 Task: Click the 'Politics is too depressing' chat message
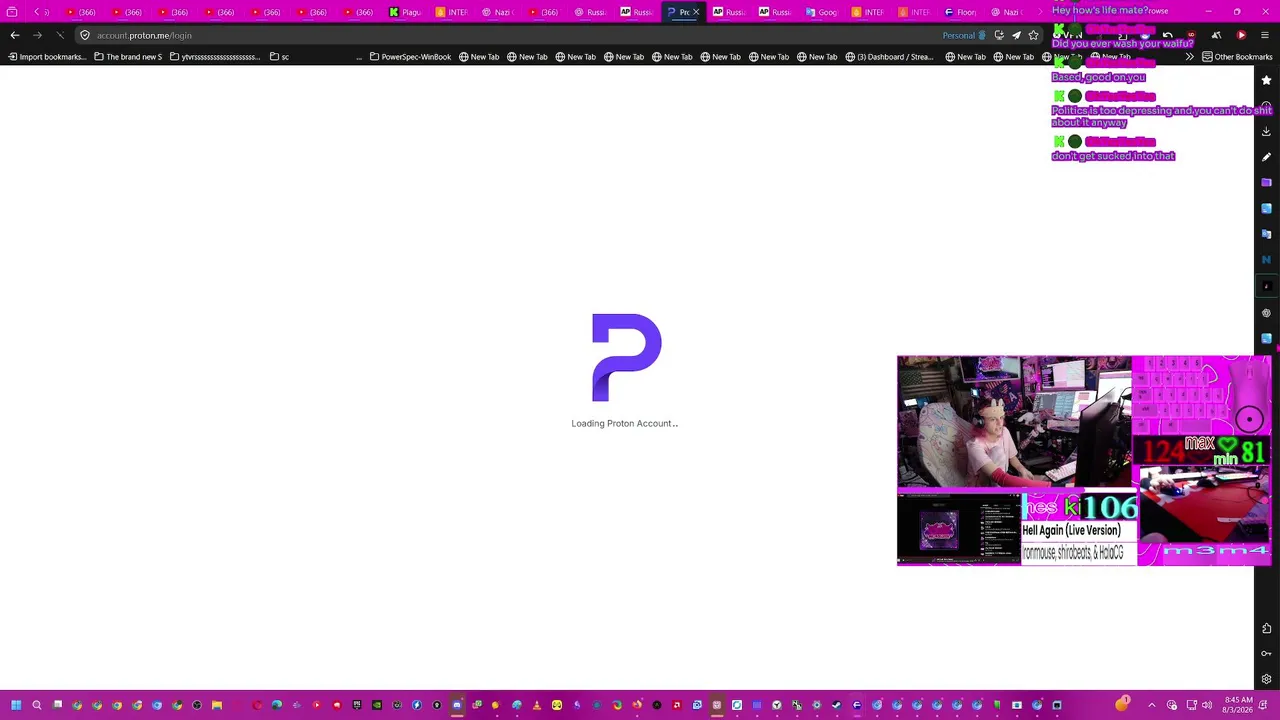[x=1161, y=116]
